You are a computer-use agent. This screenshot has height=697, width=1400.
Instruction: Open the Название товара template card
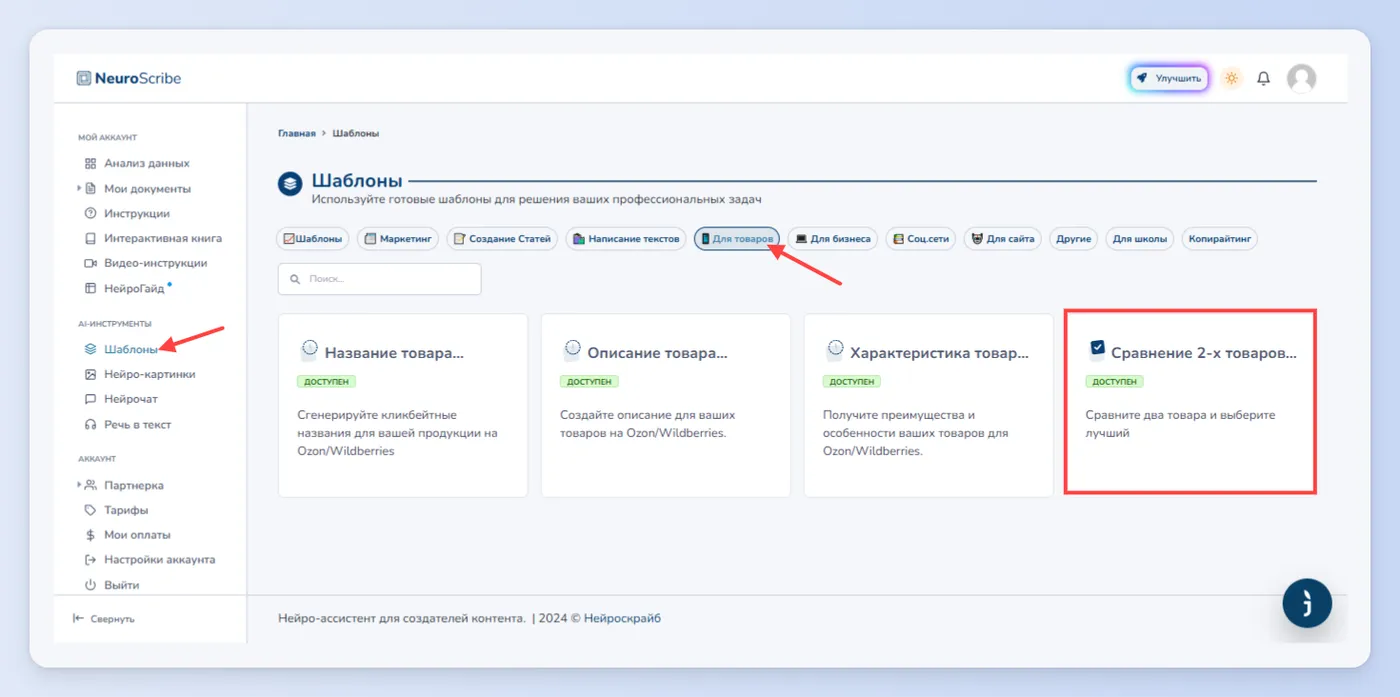click(x=403, y=405)
